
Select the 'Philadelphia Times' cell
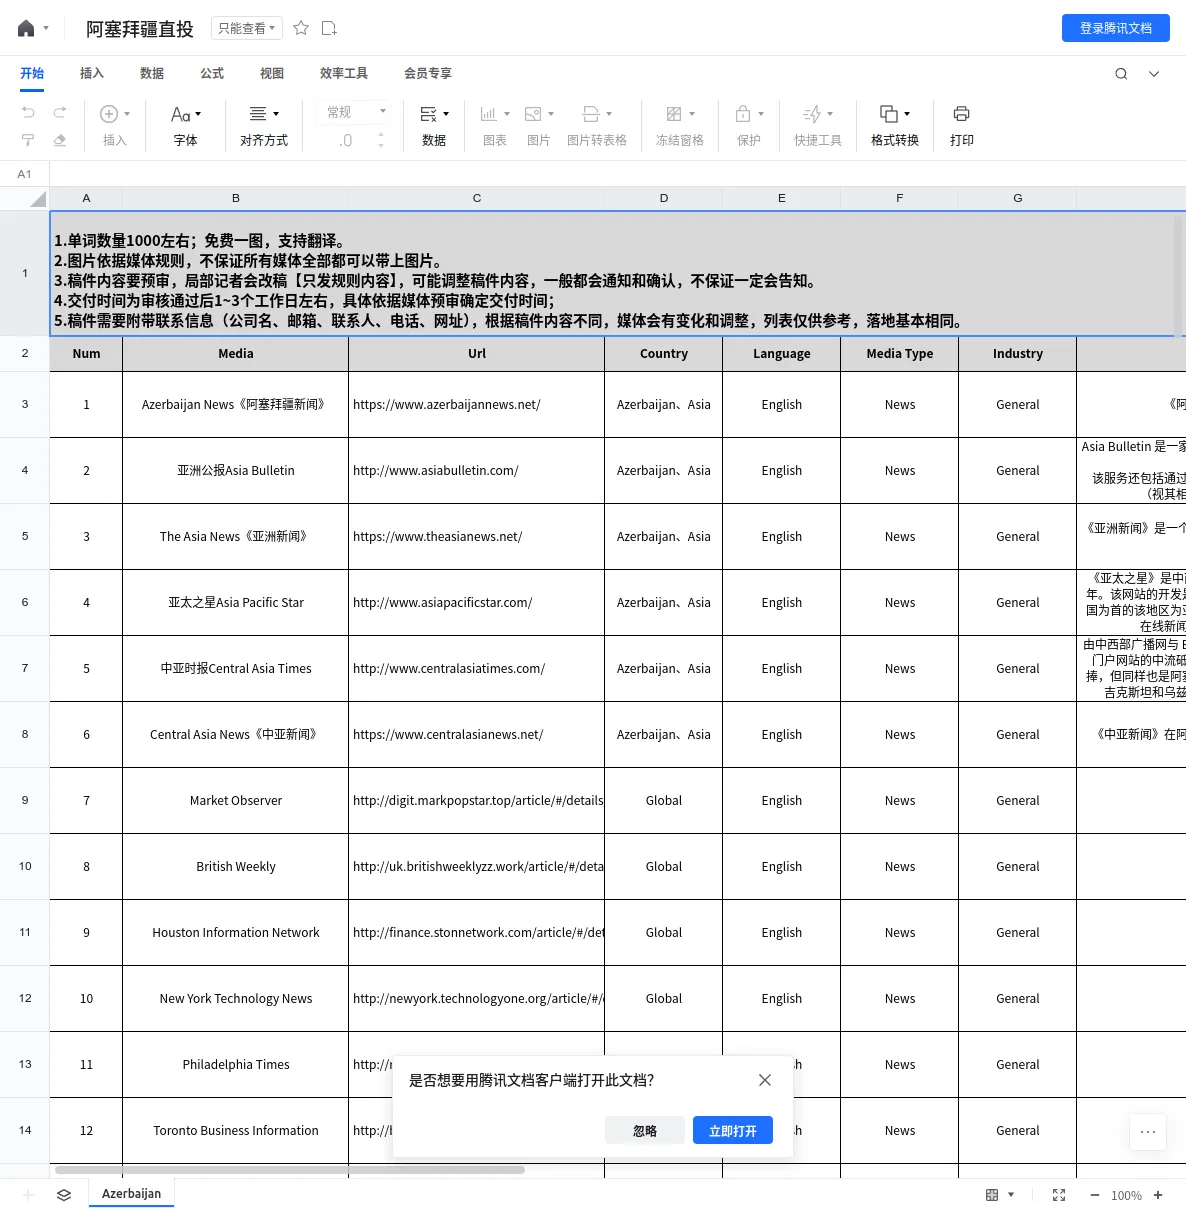pyautogui.click(x=236, y=1065)
